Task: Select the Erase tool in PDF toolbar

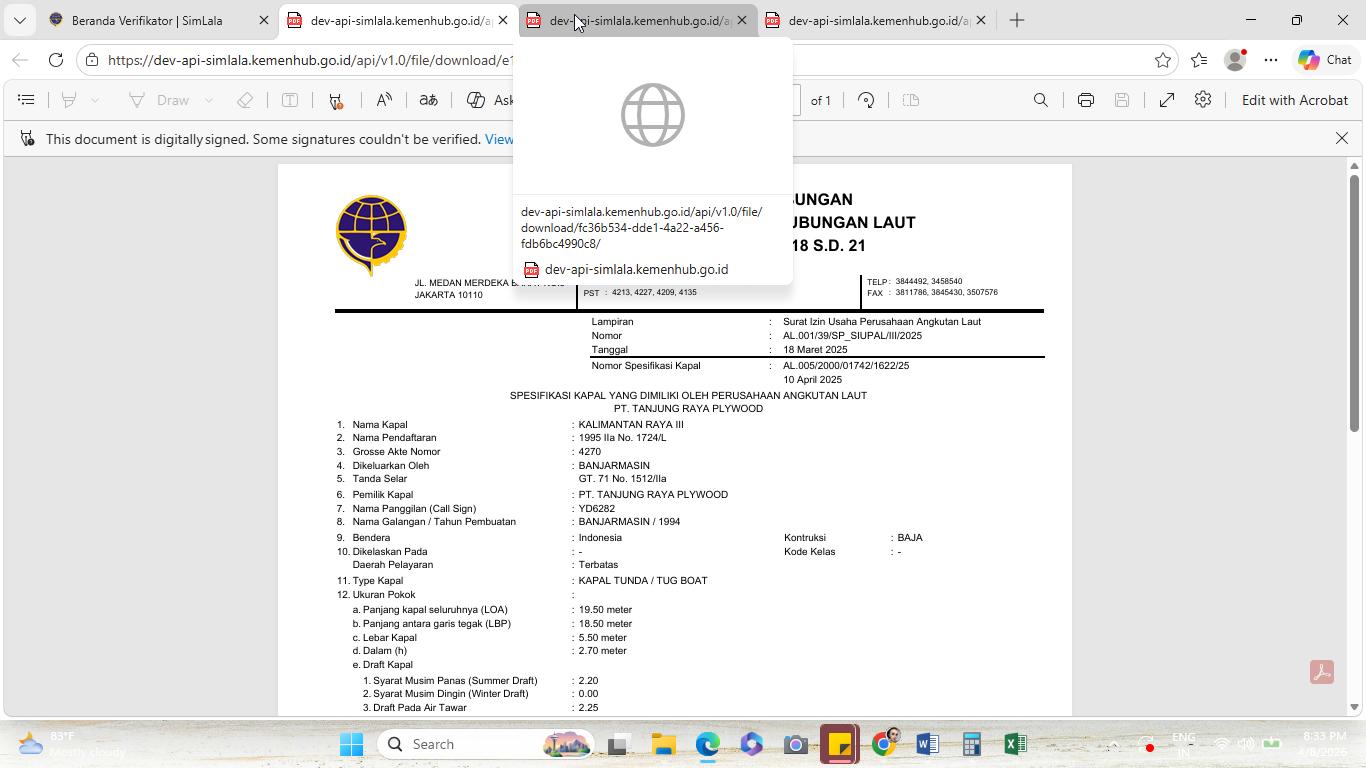Action: tap(245, 100)
